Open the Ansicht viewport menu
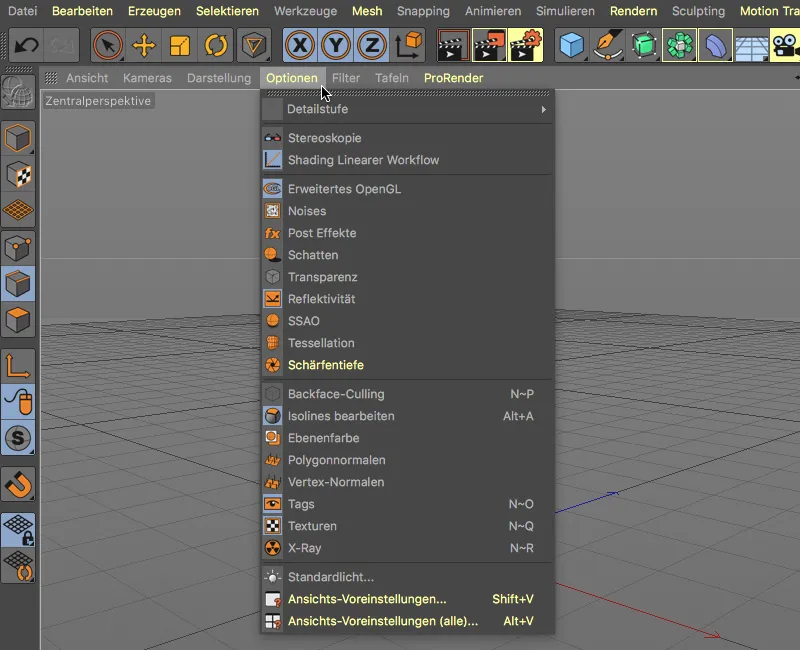Screen dimensions: 800x650 87,78
